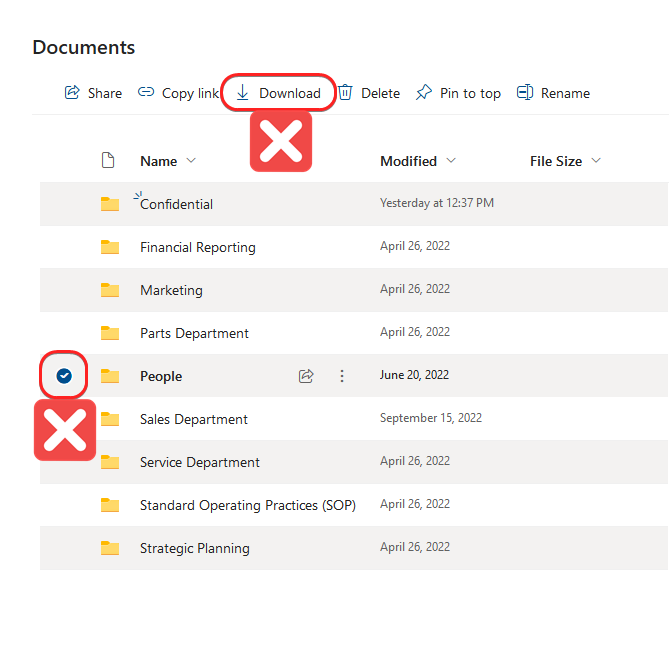The height and width of the screenshot is (669, 669).
Task: Click the Pin to top pushpin icon
Action: tap(424, 93)
